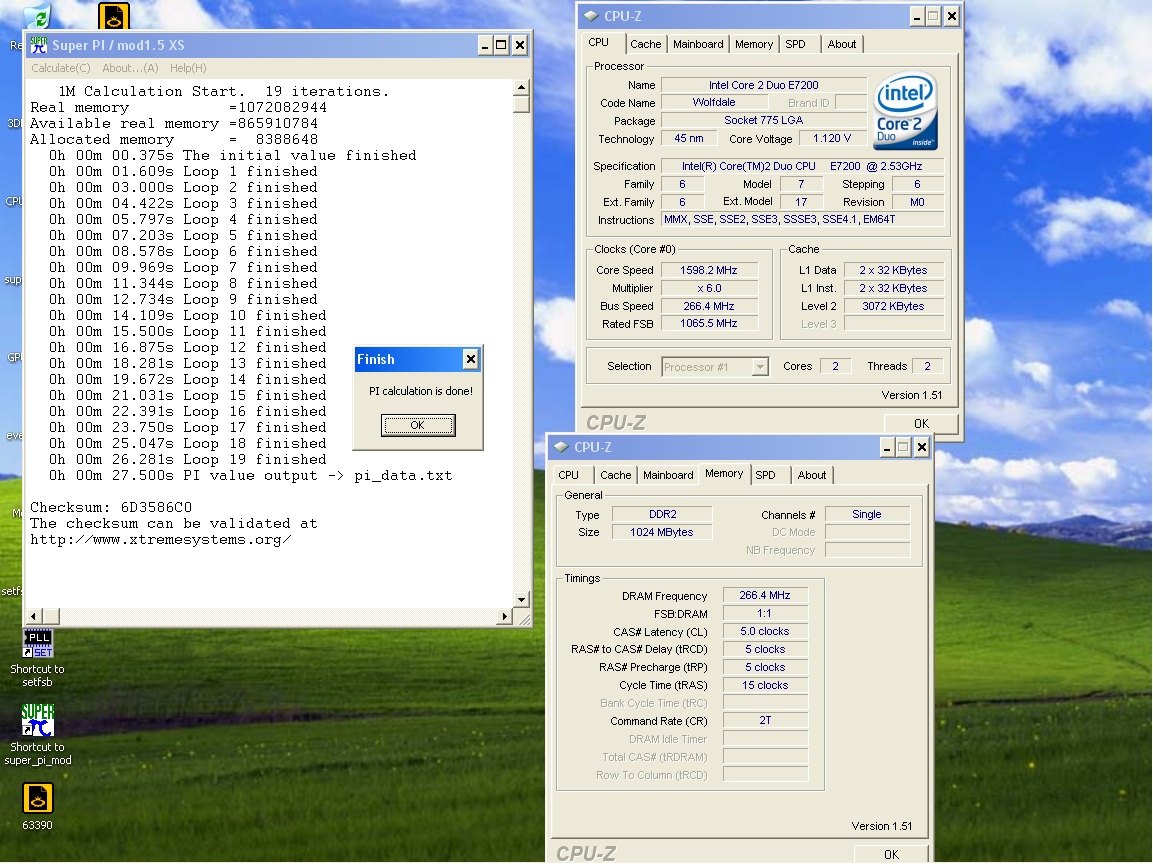Open the Shortcut to super_pi_mod desktop icon
Image resolution: width=1153 pixels, height=864 pixels.
(x=38, y=735)
